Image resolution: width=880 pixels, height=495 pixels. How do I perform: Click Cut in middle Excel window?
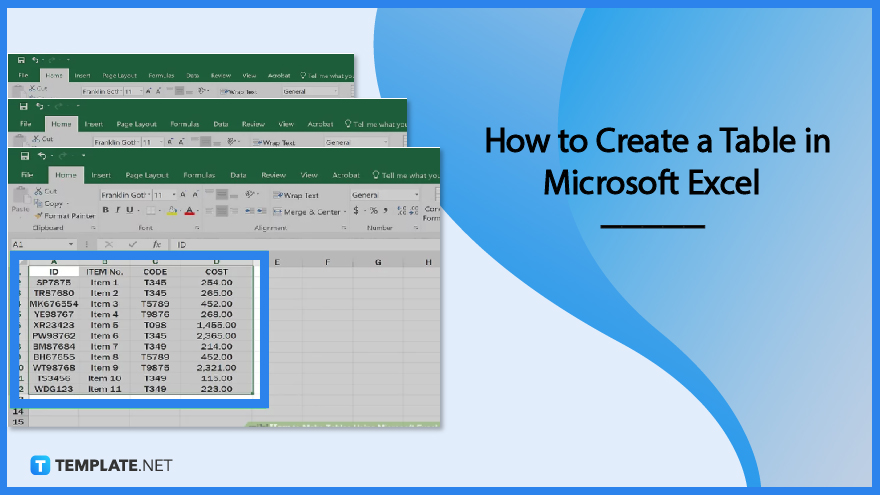tap(43, 139)
